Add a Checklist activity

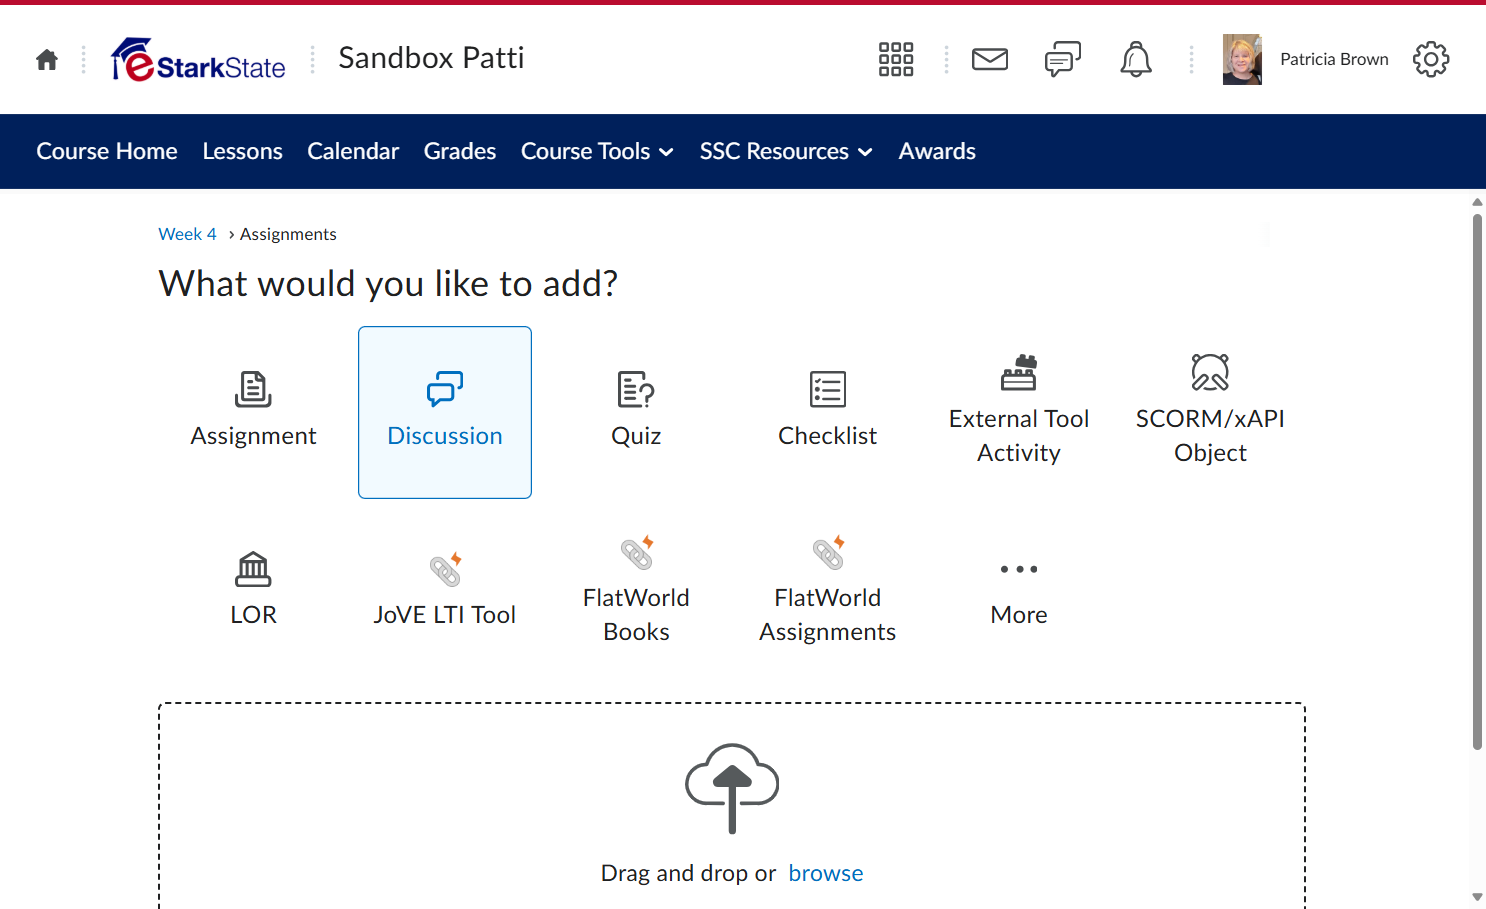point(828,412)
